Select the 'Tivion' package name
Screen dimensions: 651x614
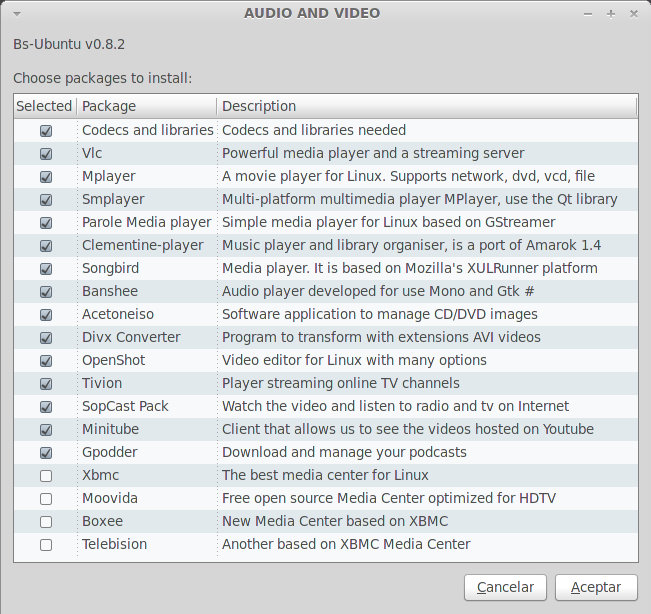102,383
